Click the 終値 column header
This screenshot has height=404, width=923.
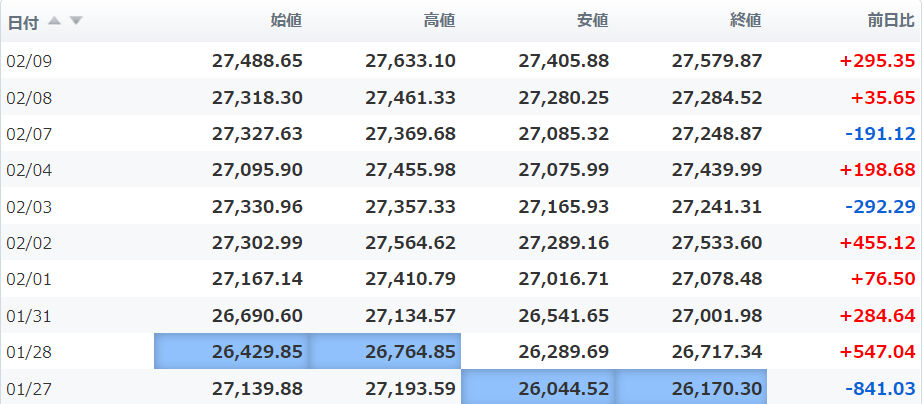745,21
